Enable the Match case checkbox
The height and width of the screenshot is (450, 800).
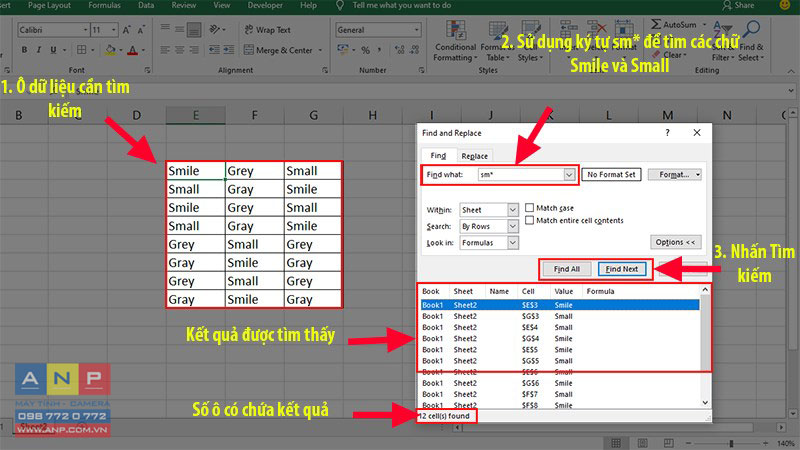pyautogui.click(x=530, y=208)
